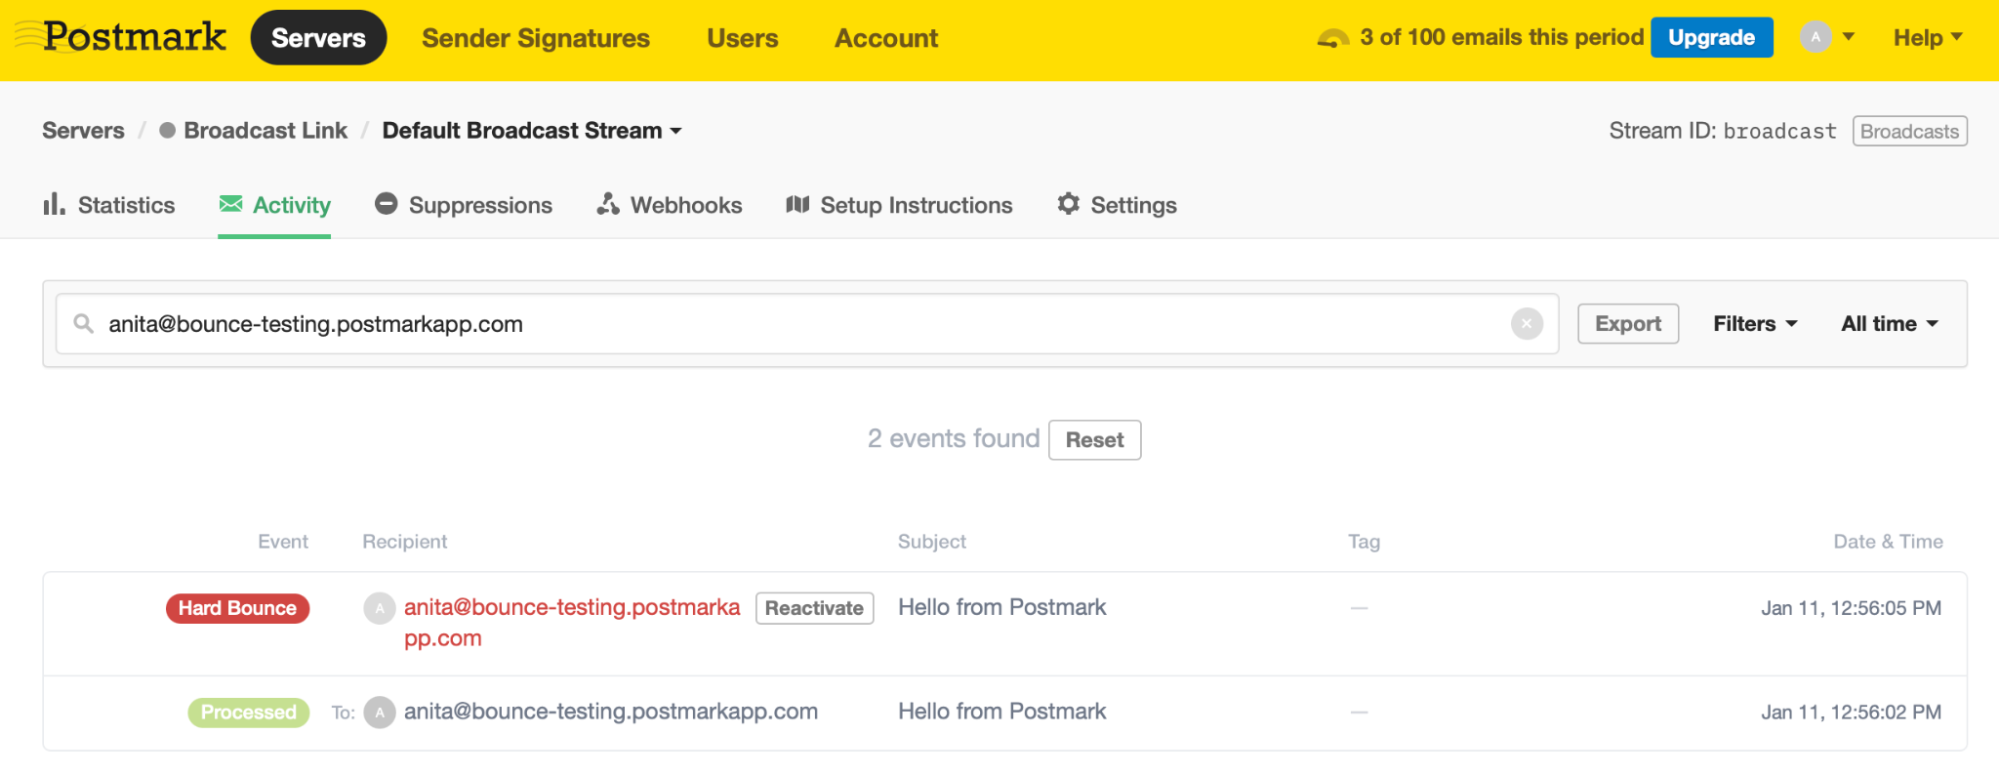This screenshot has width=1999, height=779.
Task: Expand the Default Broadcast Stream dropdown
Action: tap(532, 131)
